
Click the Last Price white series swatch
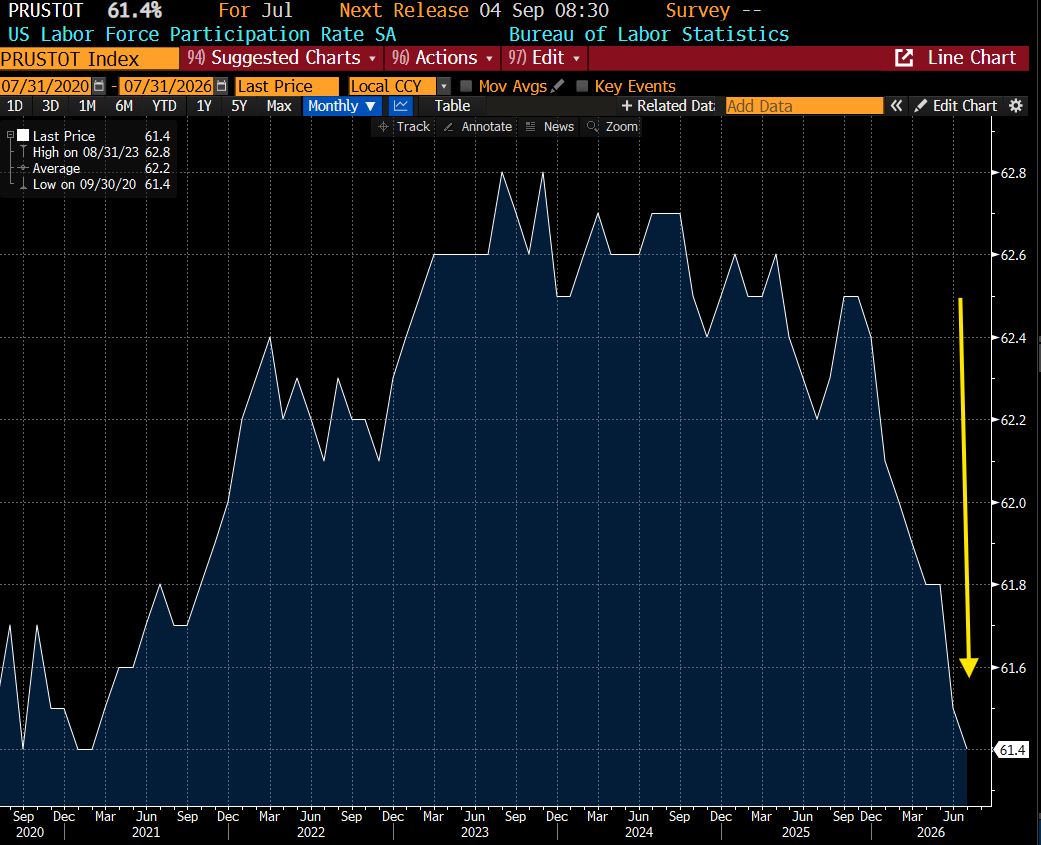coord(23,135)
